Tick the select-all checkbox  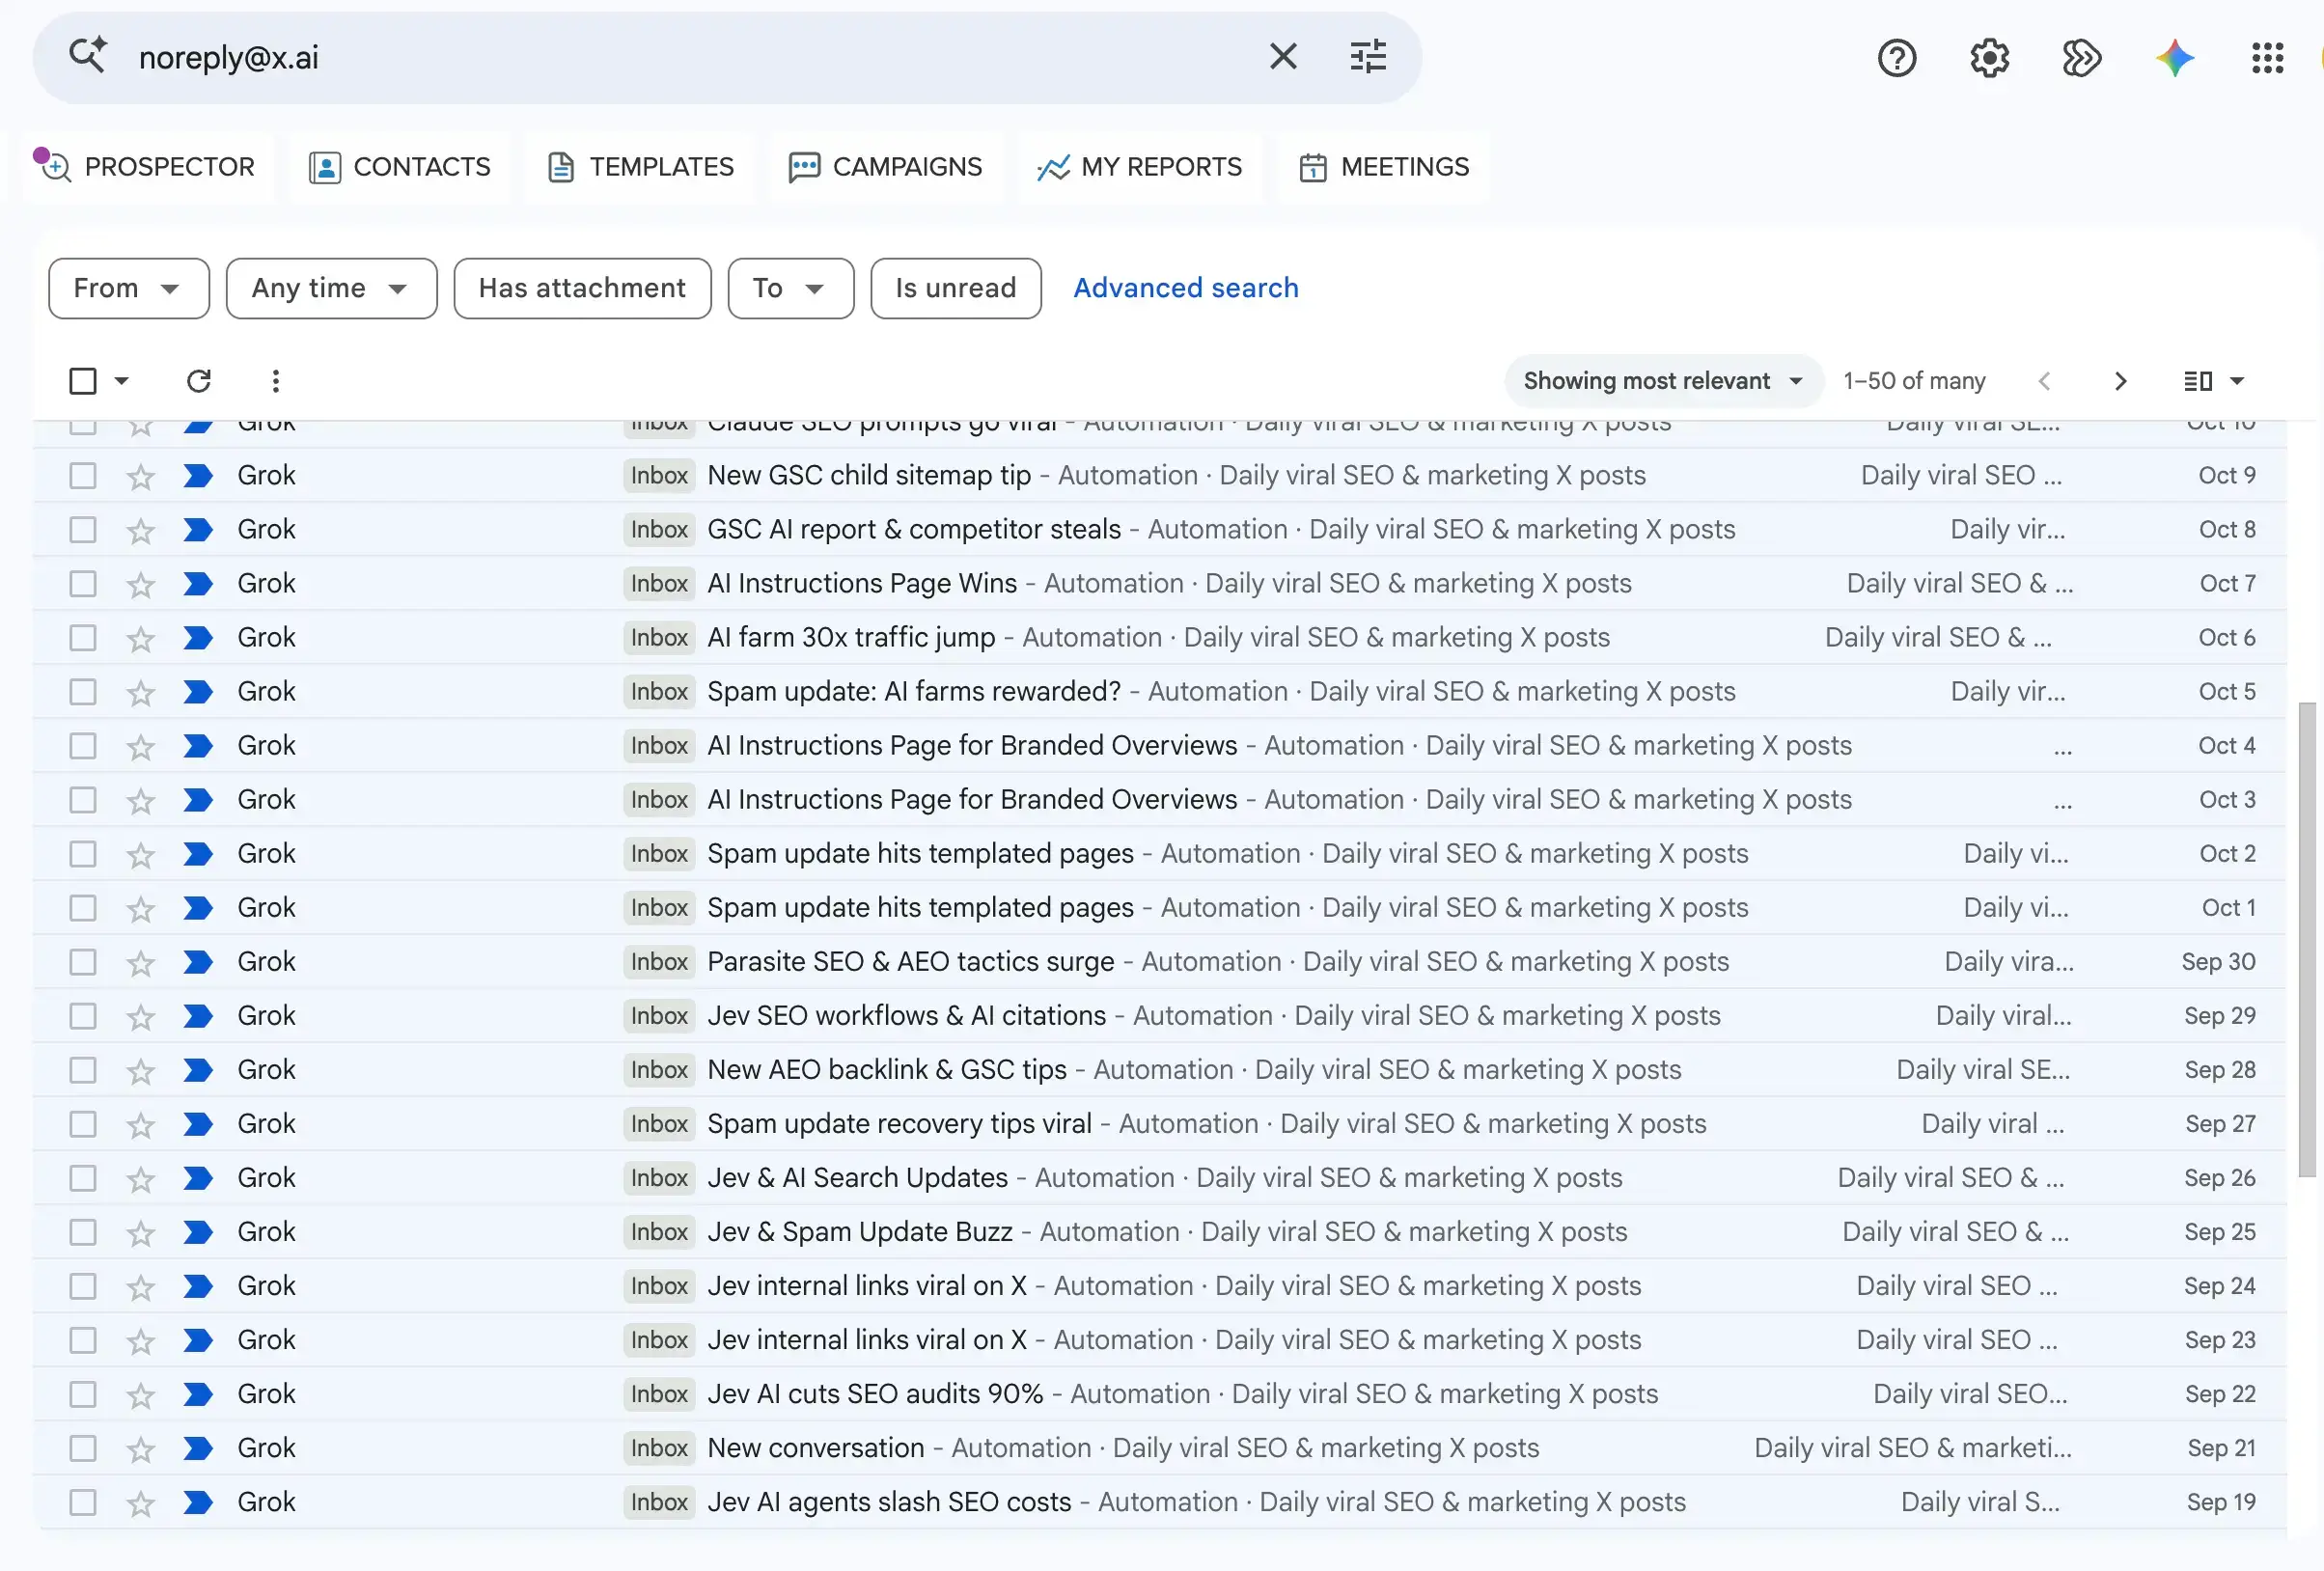click(x=83, y=381)
